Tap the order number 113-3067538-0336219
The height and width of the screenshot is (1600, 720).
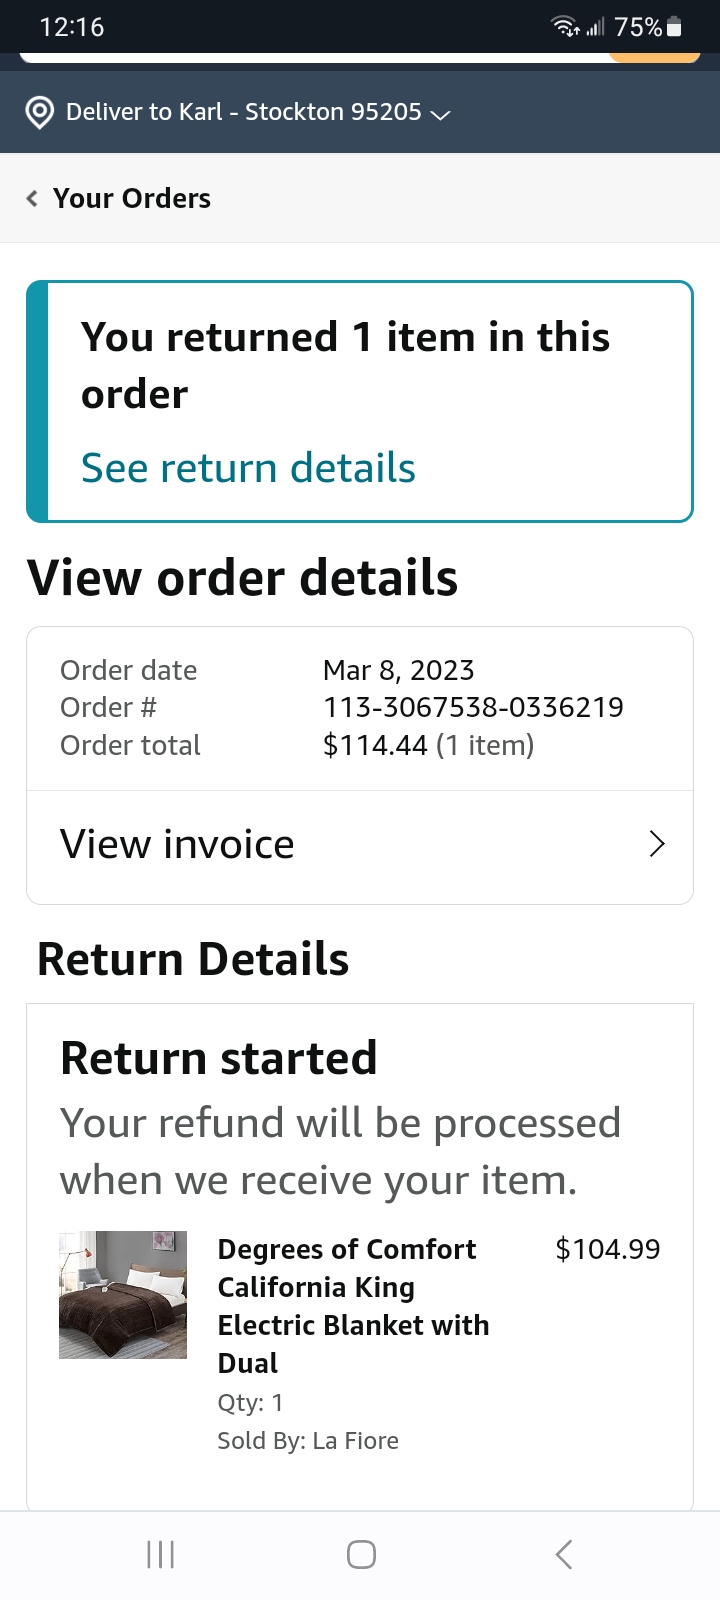click(473, 707)
